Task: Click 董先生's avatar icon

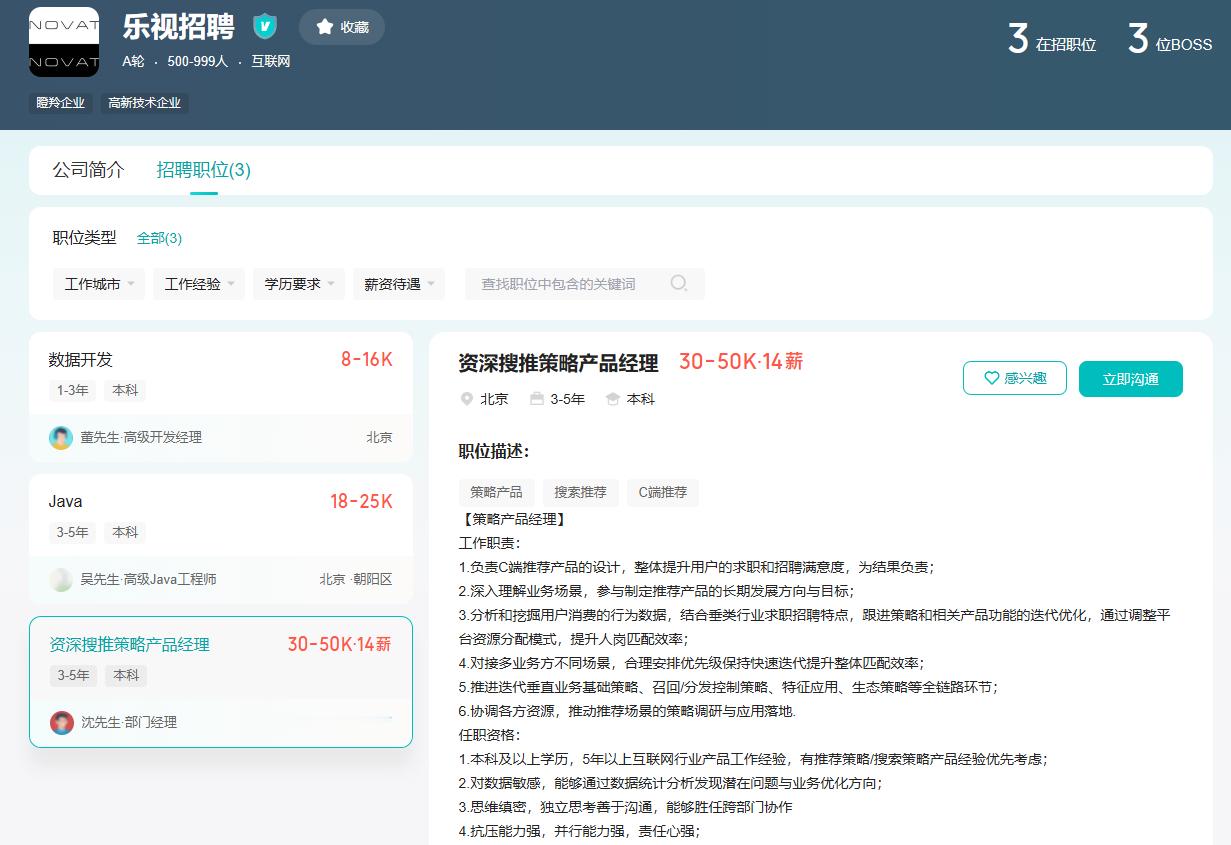Action: pos(61,437)
